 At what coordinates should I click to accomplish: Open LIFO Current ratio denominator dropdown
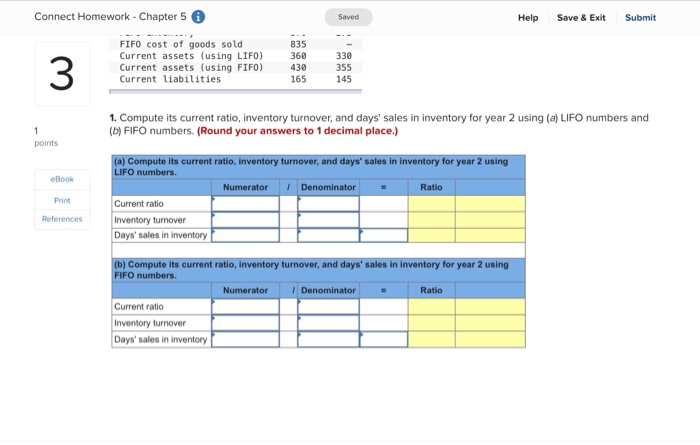coord(328,204)
